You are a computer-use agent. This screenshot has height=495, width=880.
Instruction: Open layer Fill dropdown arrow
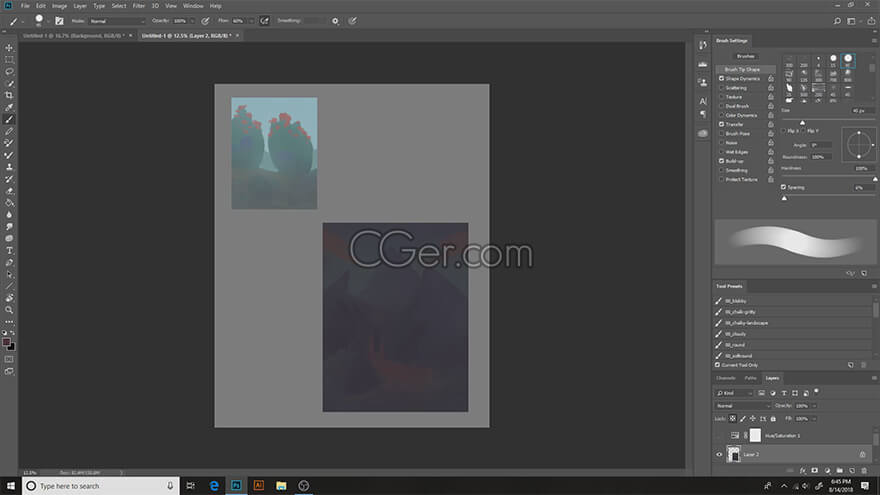[x=814, y=419]
